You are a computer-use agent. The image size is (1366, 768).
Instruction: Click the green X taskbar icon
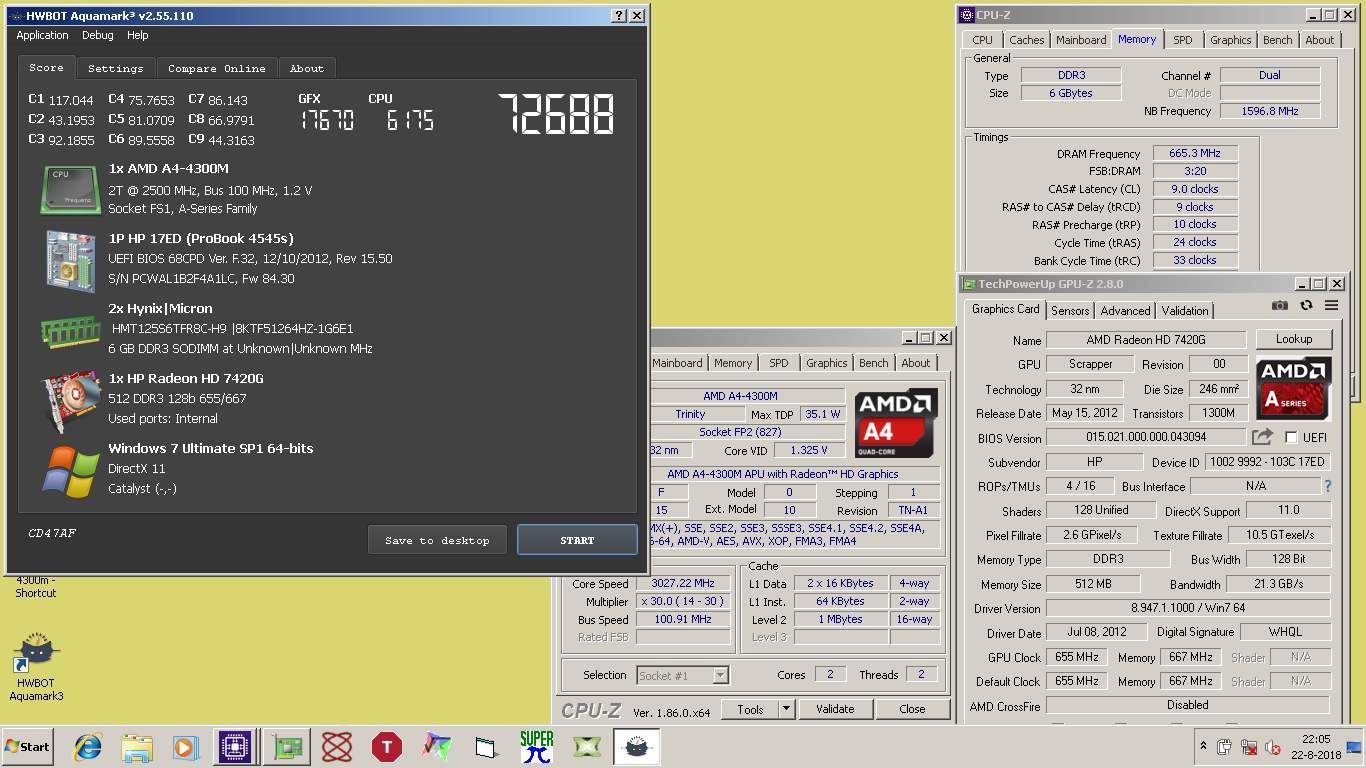point(586,746)
